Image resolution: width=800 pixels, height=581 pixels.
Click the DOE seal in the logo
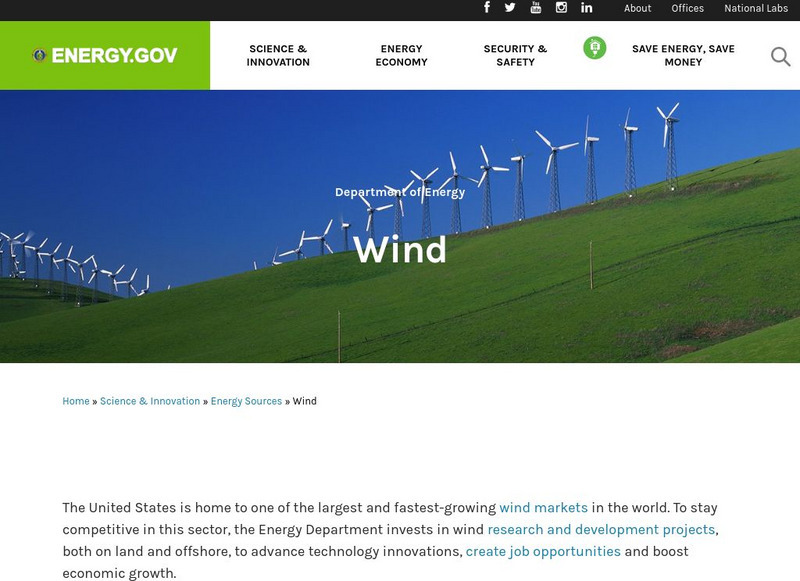click(x=39, y=55)
